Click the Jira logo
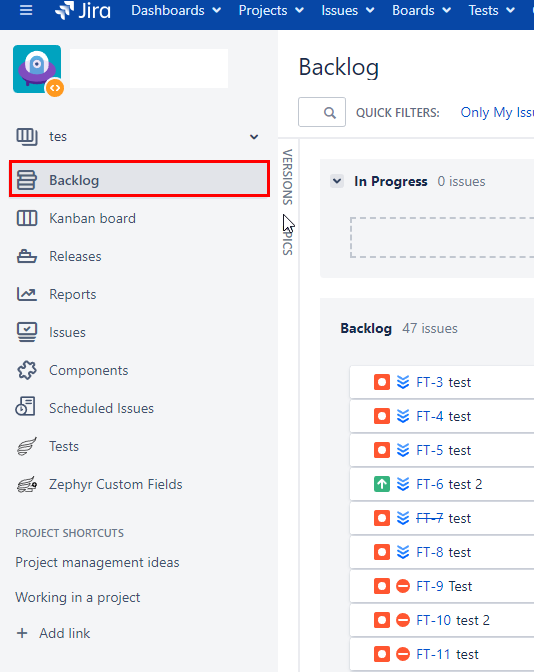Image resolution: width=534 pixels, height=672 pixels. point(83,10)
